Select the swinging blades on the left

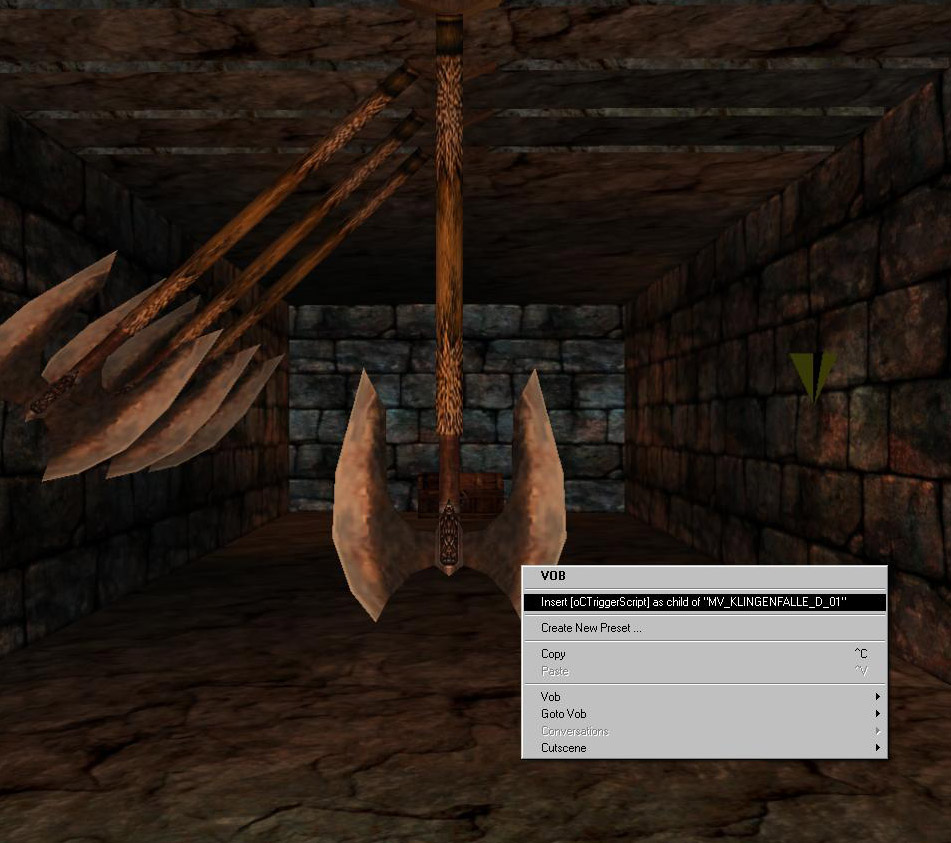[130, 380]
